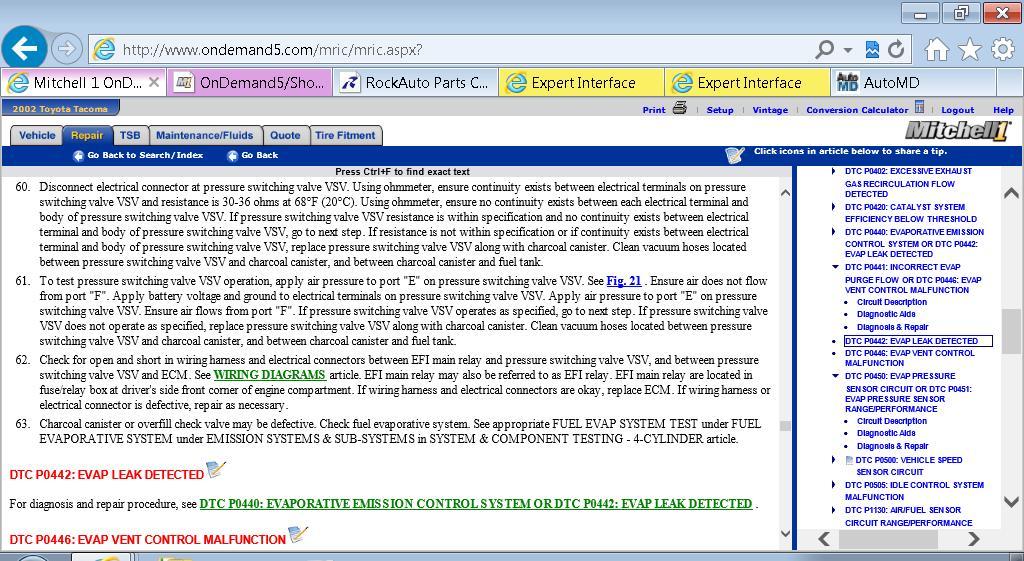Click page icon beside DTC P0500 entry
1024x561 pixels.
(849, 460)
